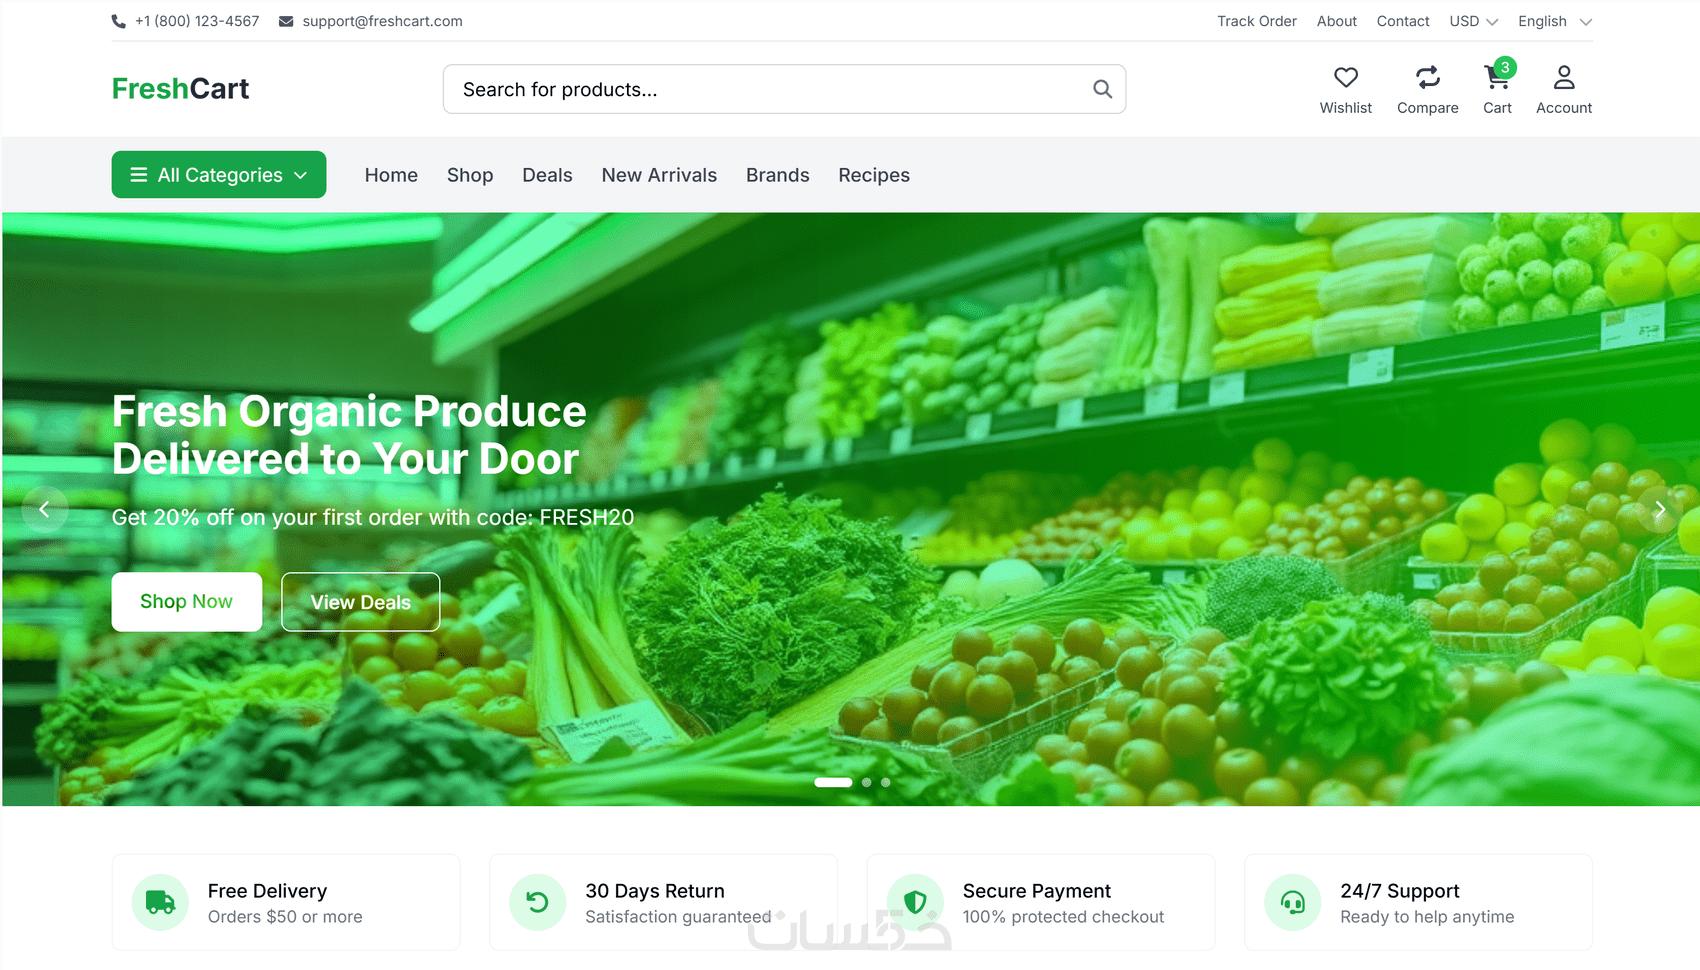Expand the USD currency dropdown
The image size is (1700, 970).
pos(1473,21)
